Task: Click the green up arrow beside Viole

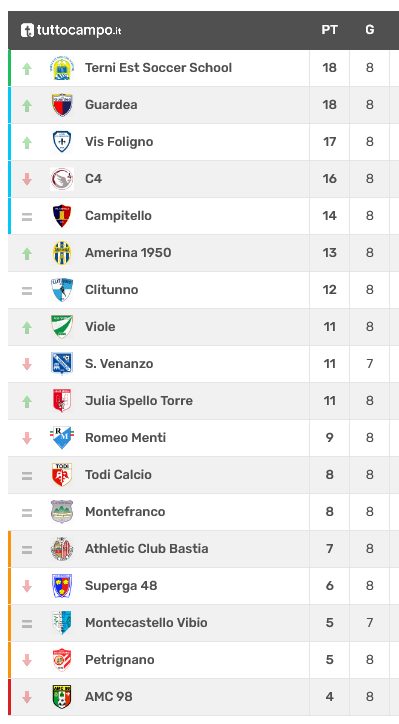Action: click(x=27, y=327)
